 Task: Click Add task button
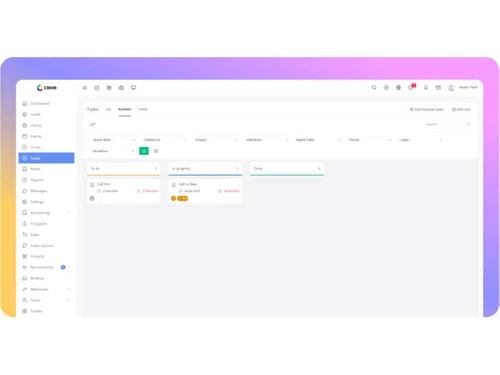click(x=461, y=109)
